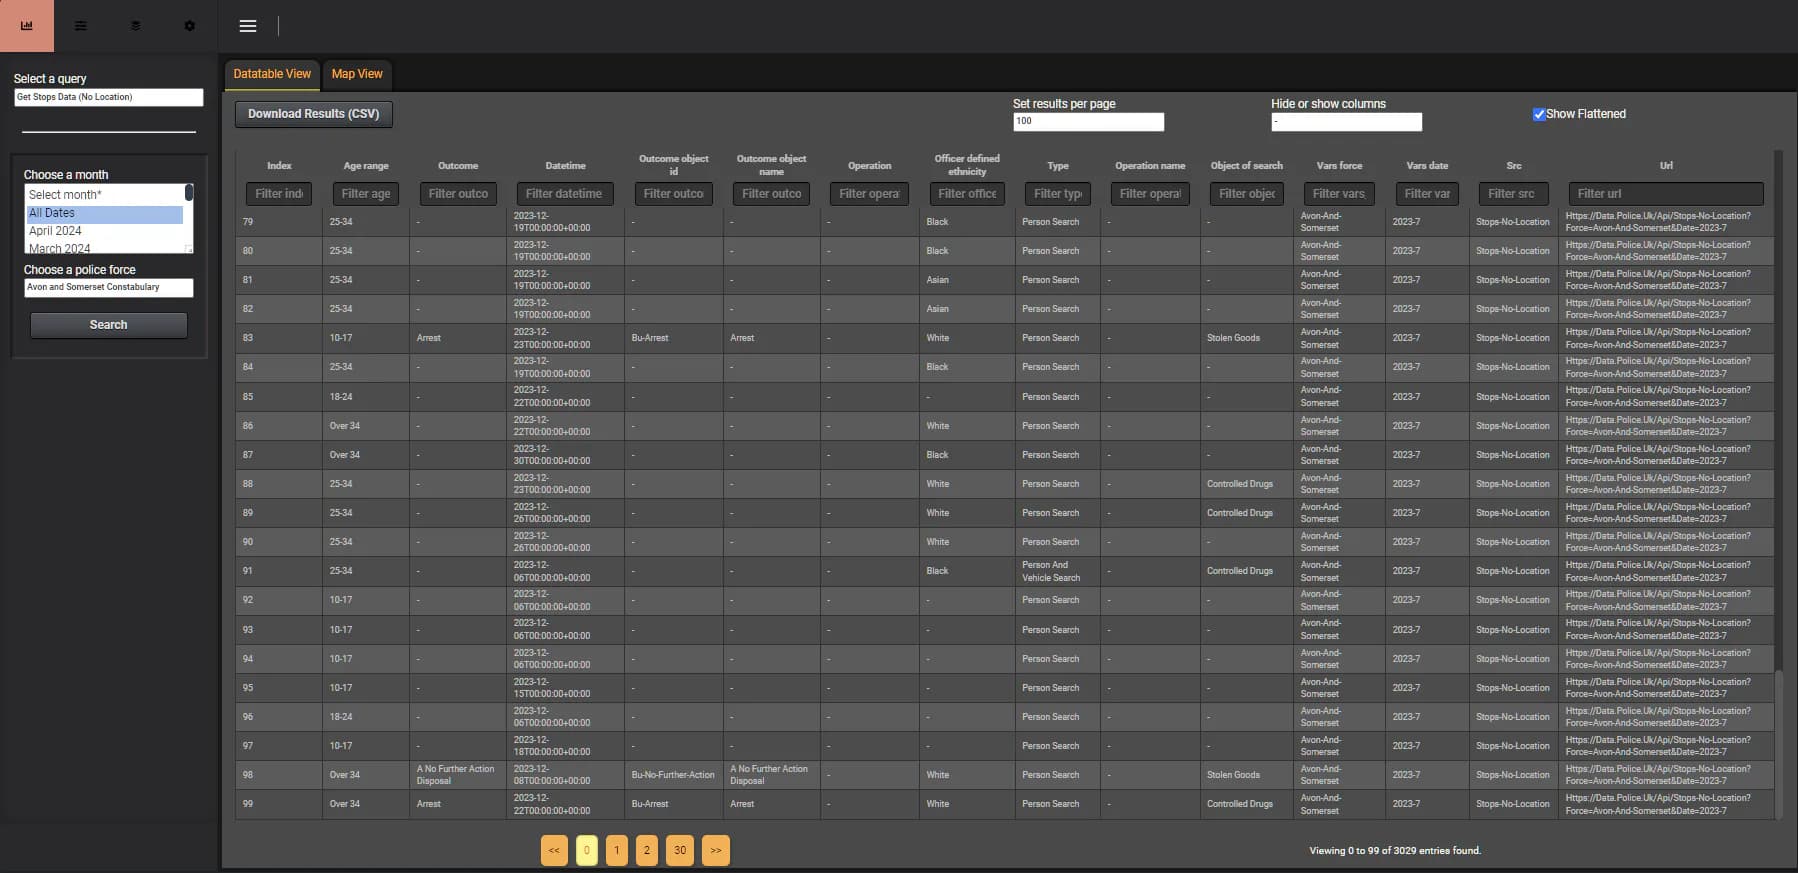
Task: Select April 2024 in month list
Action: point(55,231)
